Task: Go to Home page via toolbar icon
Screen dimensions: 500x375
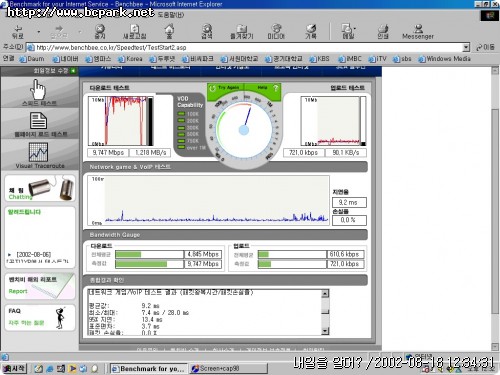Action: coord(169,32)
